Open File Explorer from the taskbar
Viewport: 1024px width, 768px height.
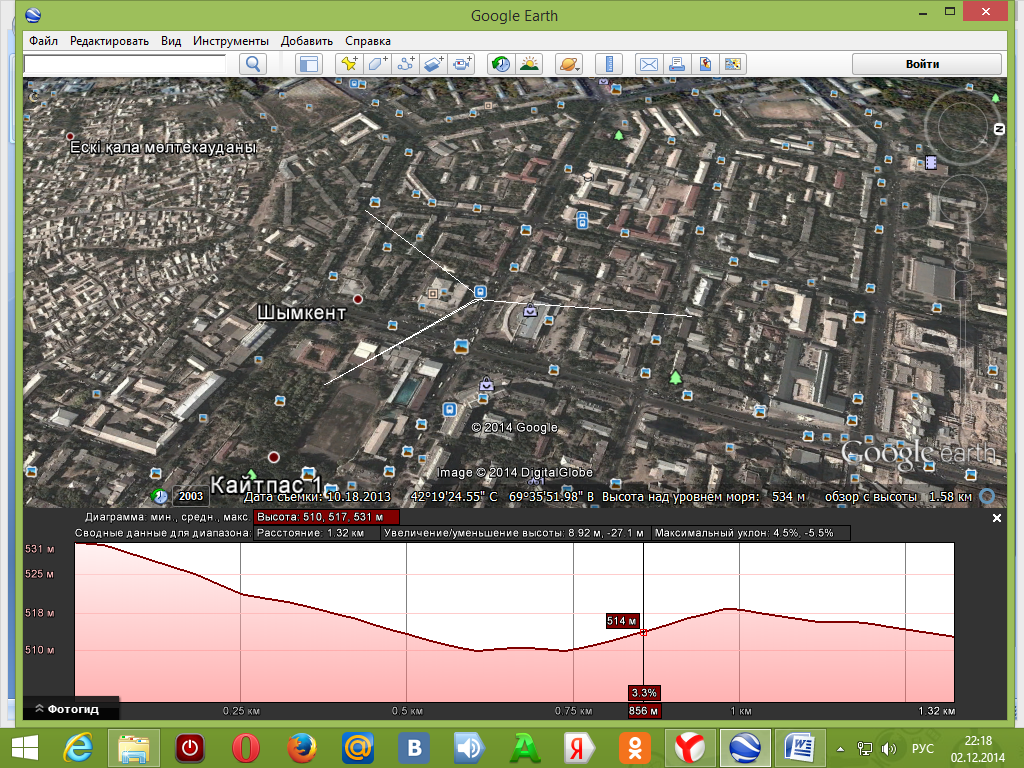point(134,748)
